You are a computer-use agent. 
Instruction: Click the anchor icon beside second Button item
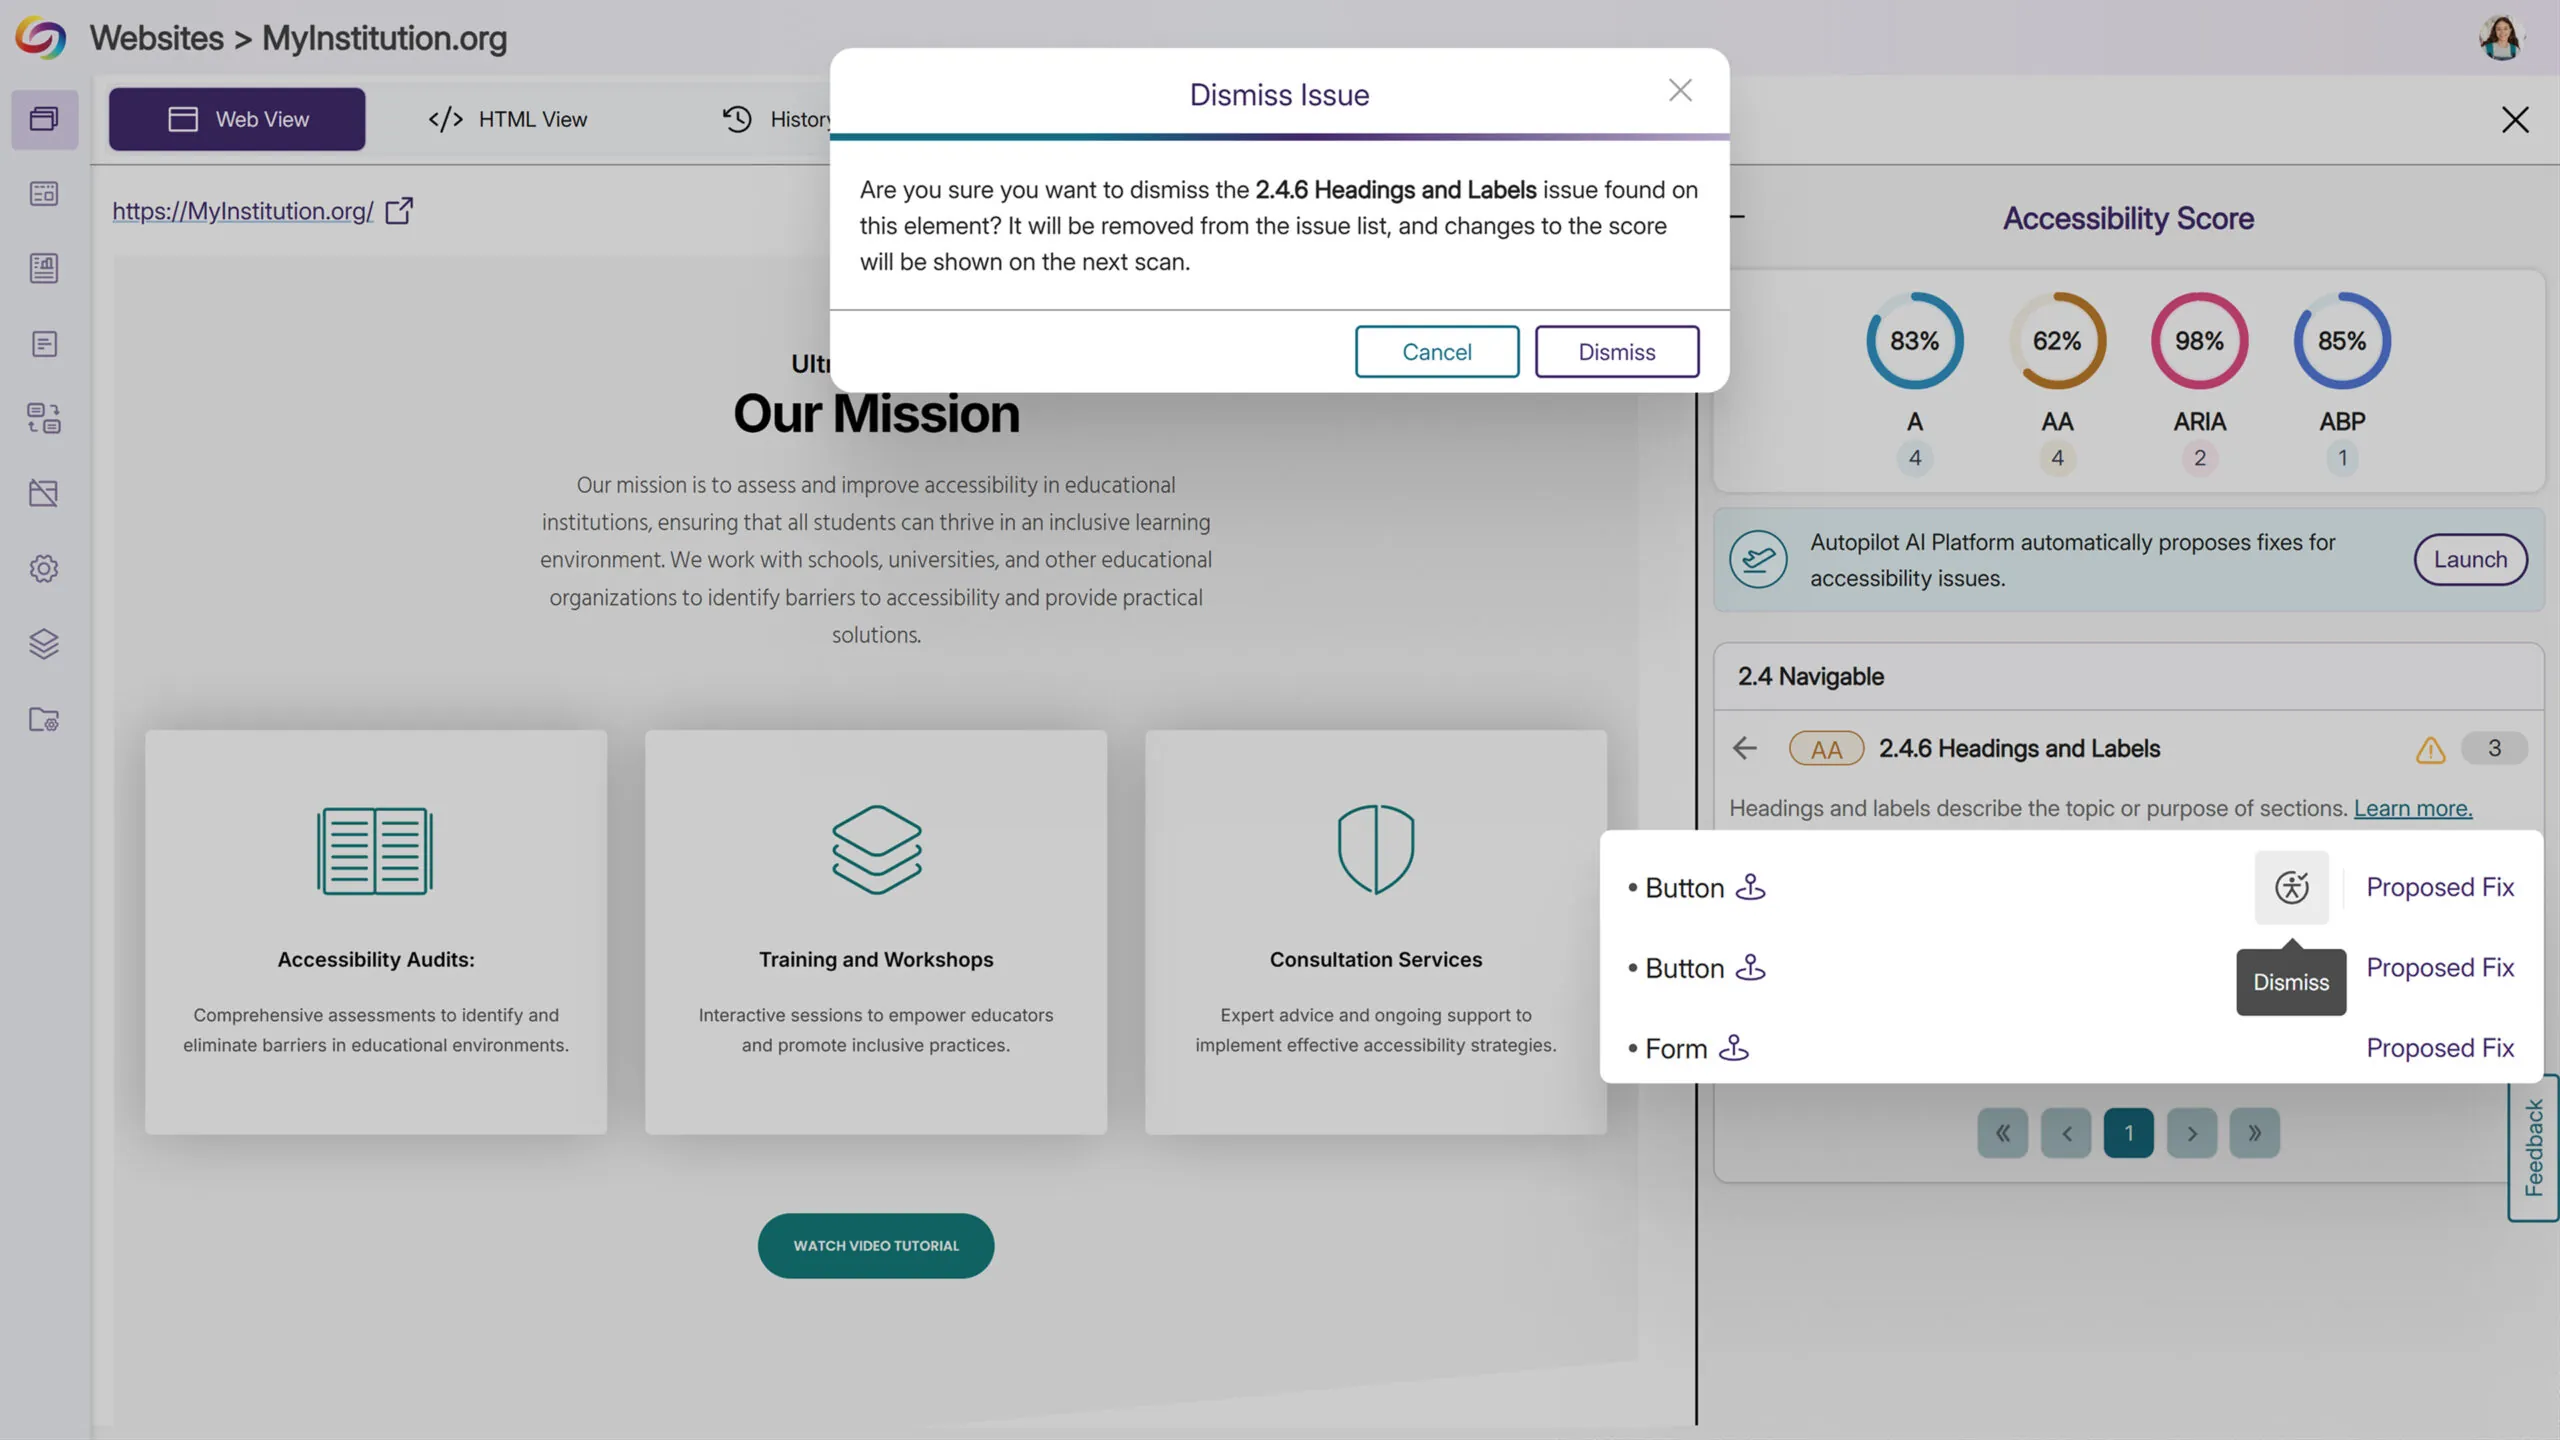coord(1750,967)
